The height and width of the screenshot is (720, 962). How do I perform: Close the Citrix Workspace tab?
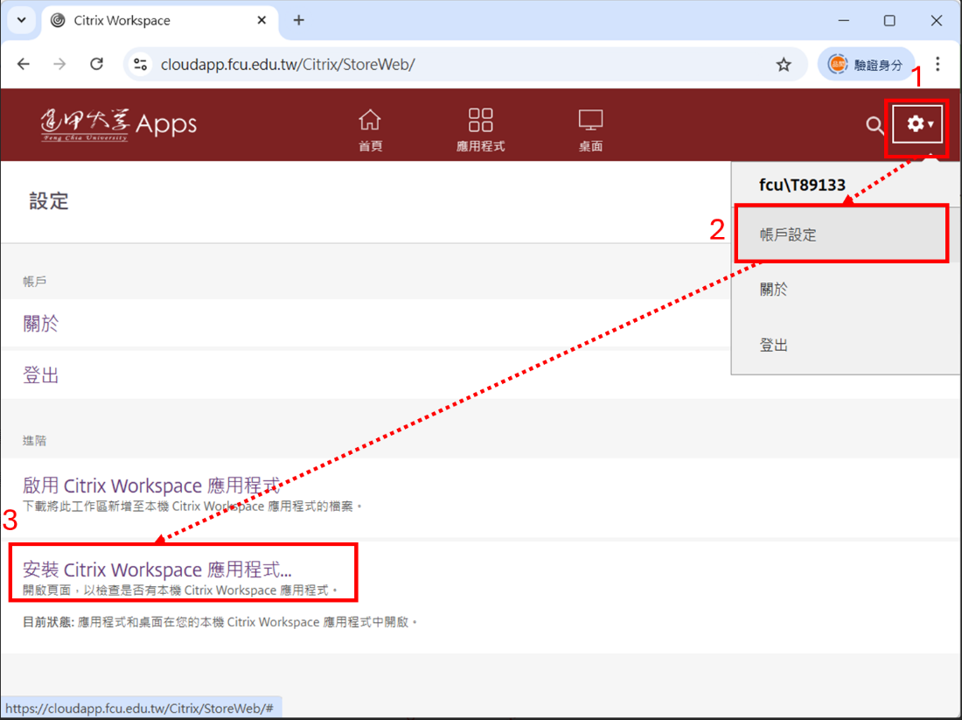261,20
